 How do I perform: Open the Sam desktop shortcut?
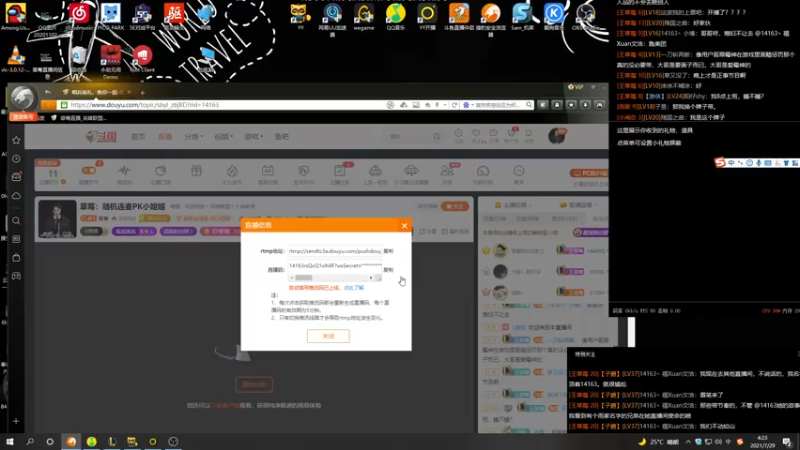(522, 16)
